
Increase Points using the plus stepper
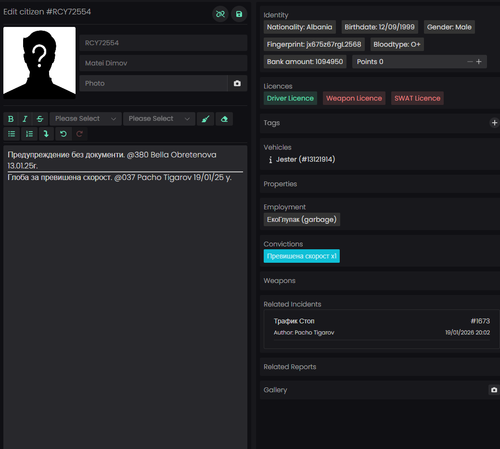(479, 62)
